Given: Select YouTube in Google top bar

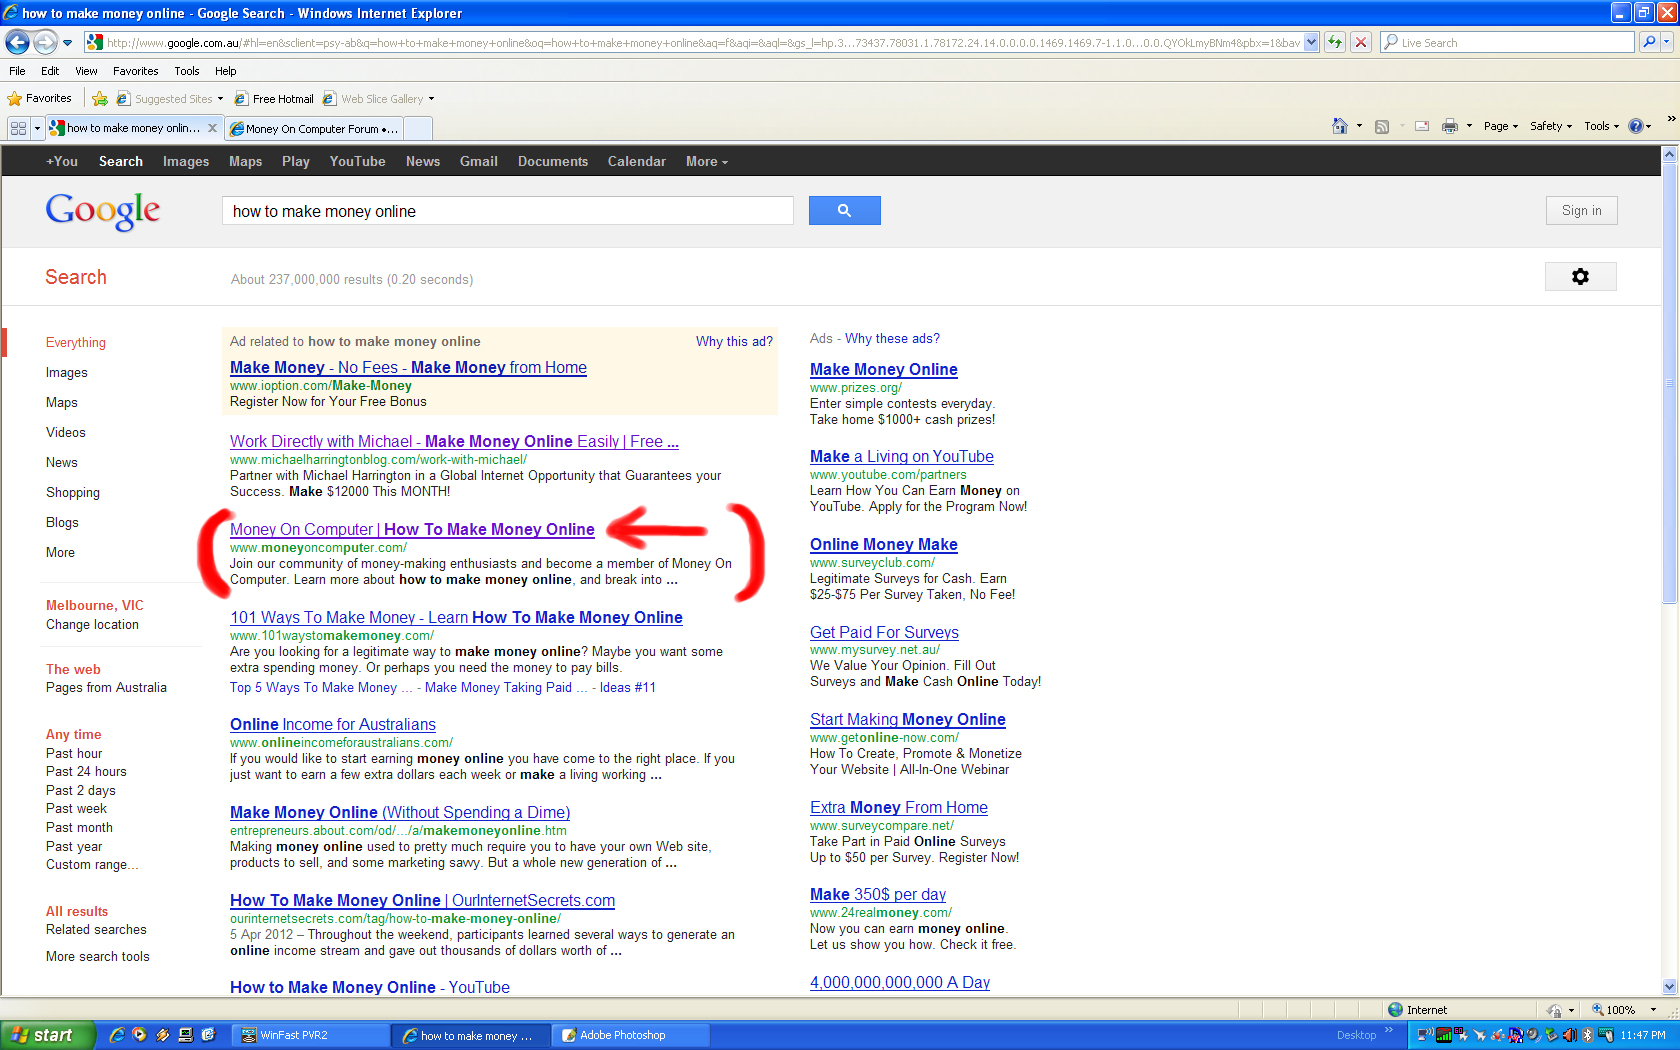Looking at the screenshot, I should click(357, 161).
